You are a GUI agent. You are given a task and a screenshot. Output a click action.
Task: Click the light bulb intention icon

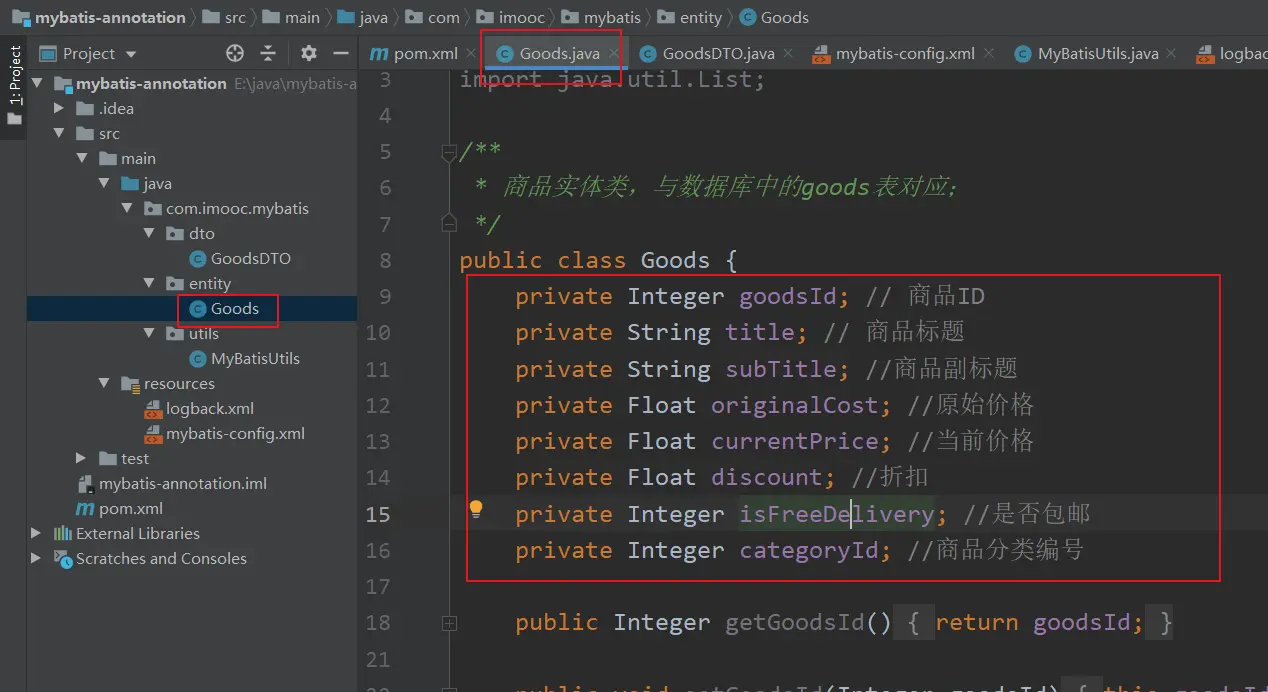[476, 510]
